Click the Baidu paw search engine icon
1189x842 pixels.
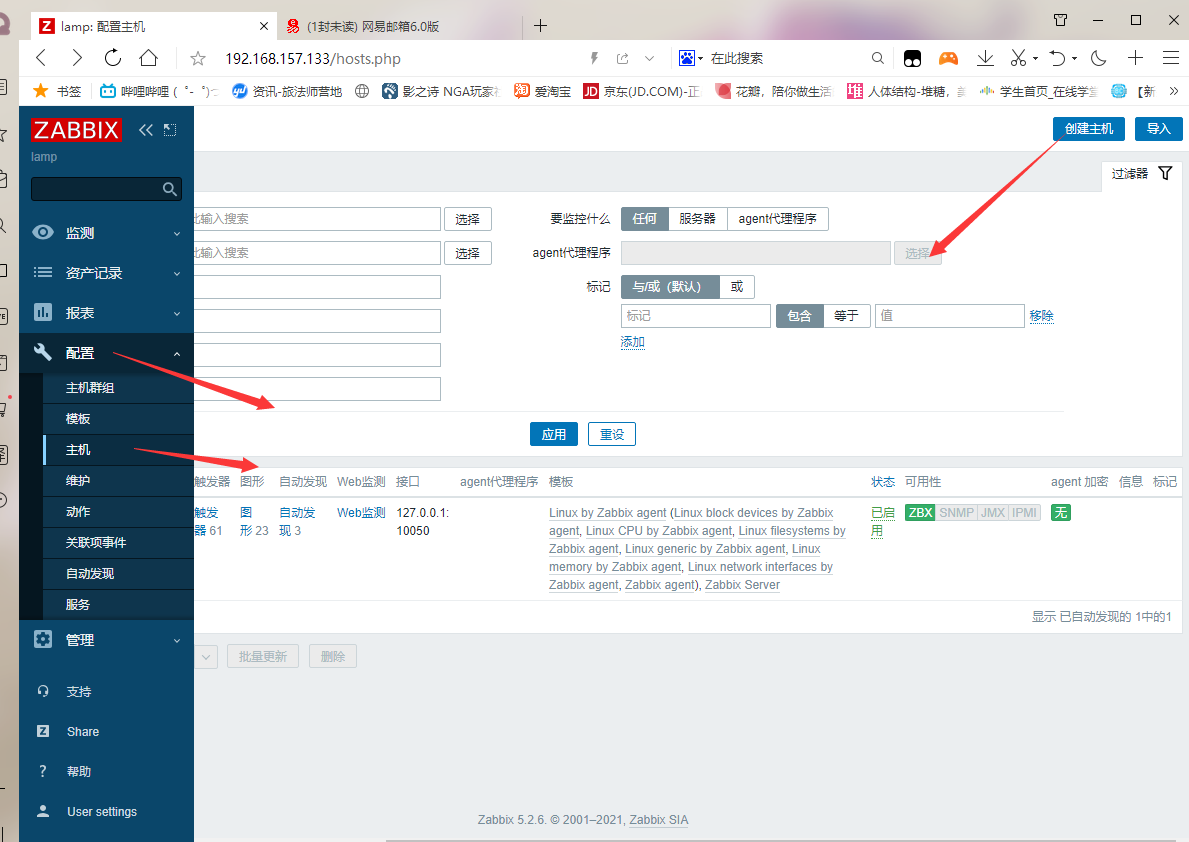[x=686, y=58]
